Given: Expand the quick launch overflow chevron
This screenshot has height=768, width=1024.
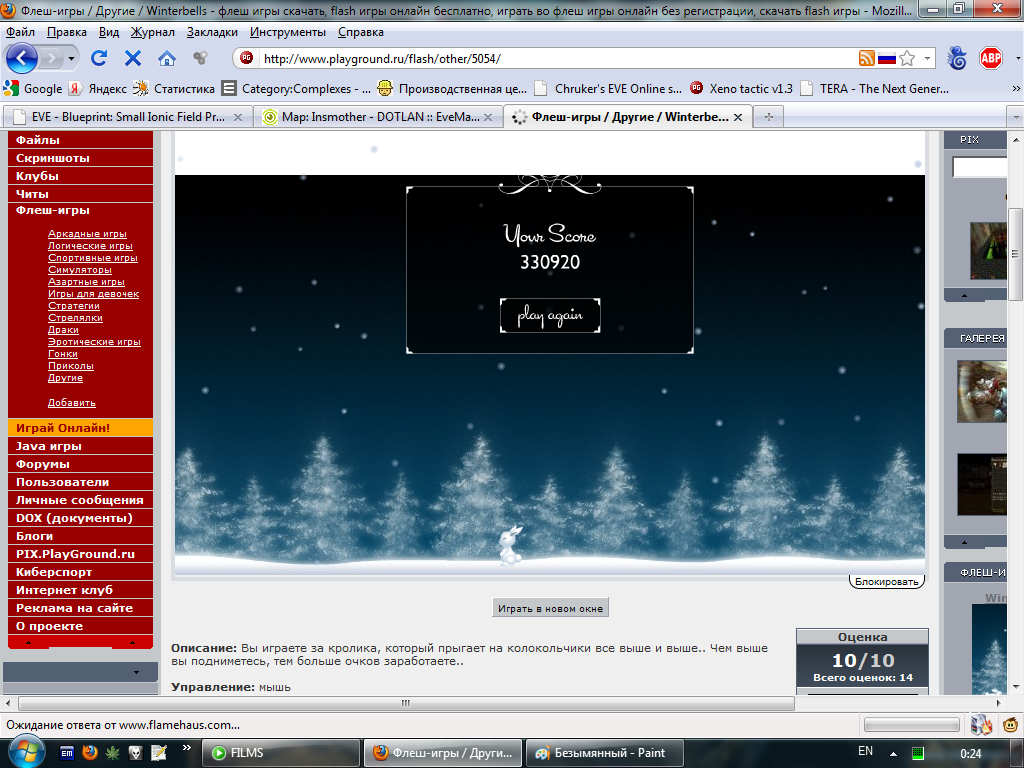Looking at the screenshot, I should point(186,748).
